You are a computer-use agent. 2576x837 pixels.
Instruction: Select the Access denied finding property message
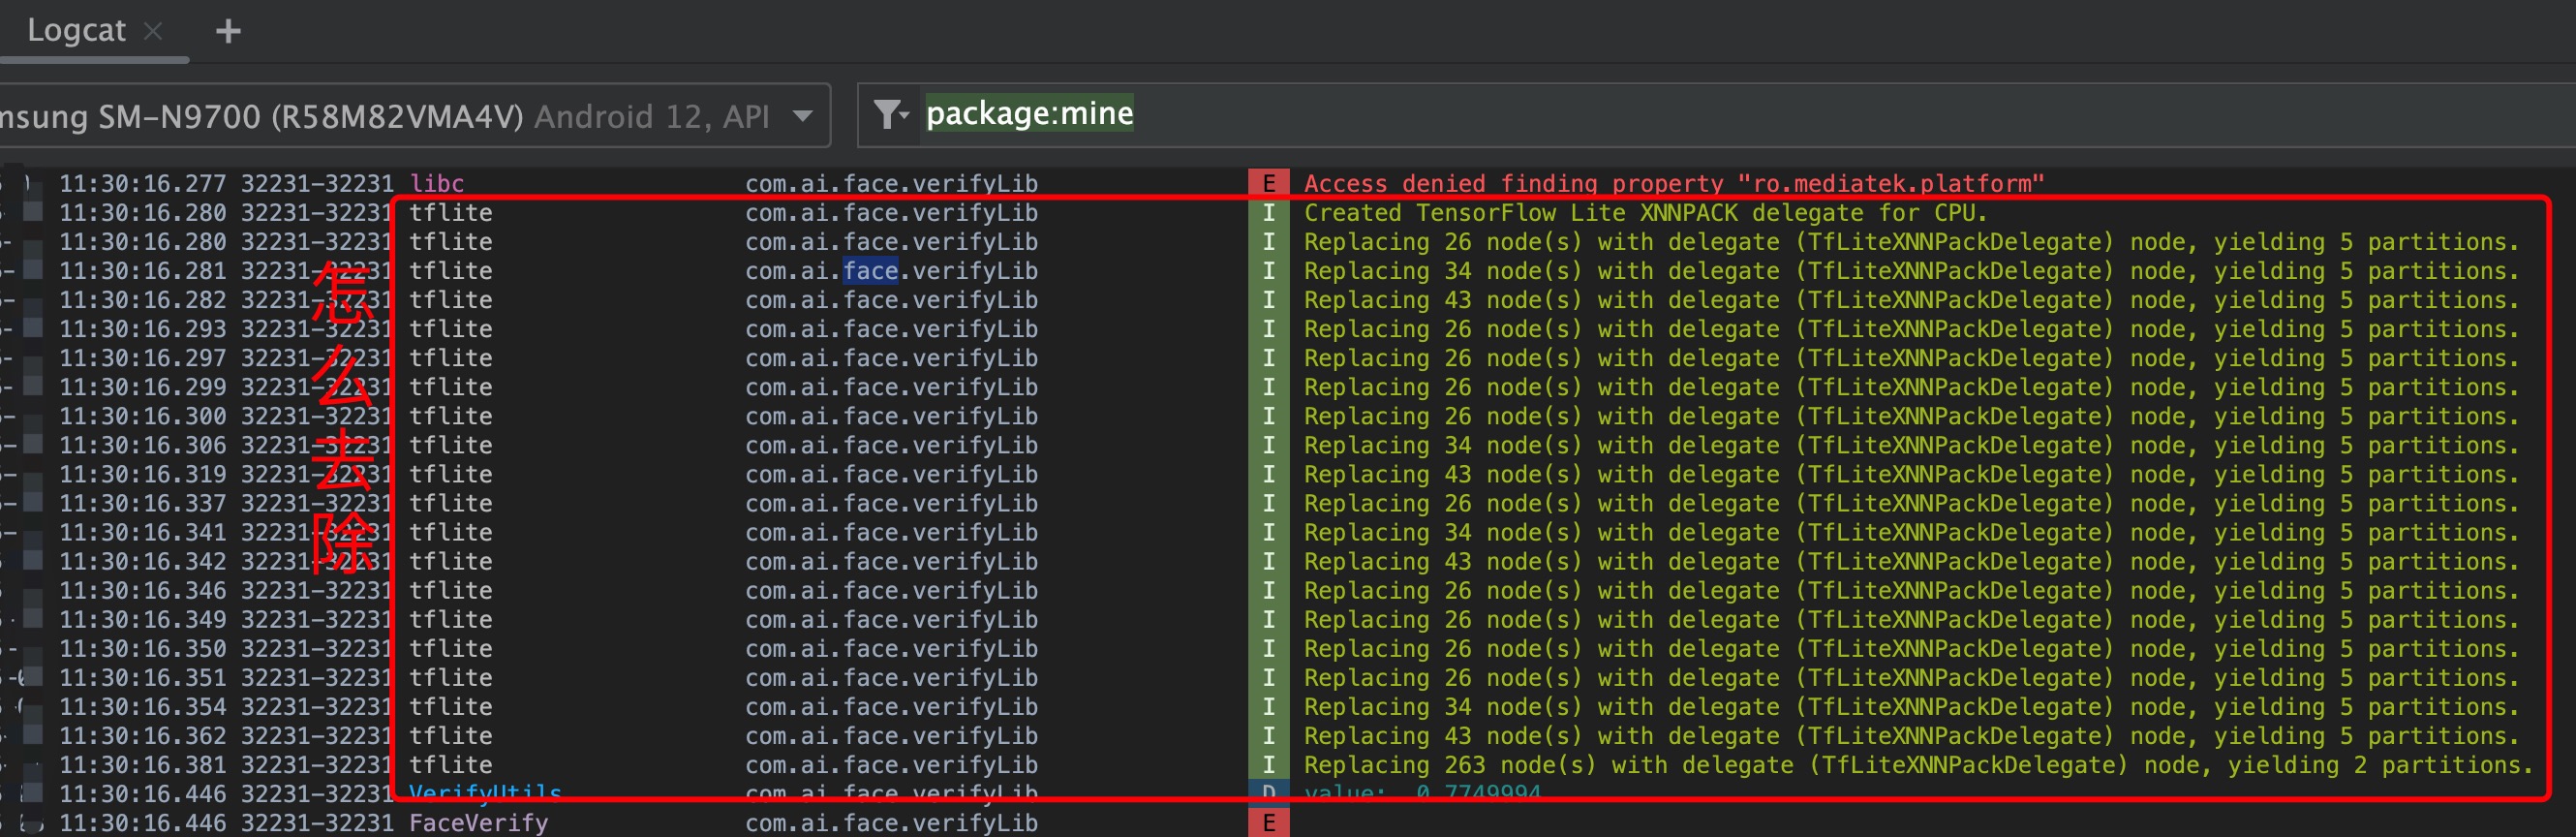tap(1674, 184)
